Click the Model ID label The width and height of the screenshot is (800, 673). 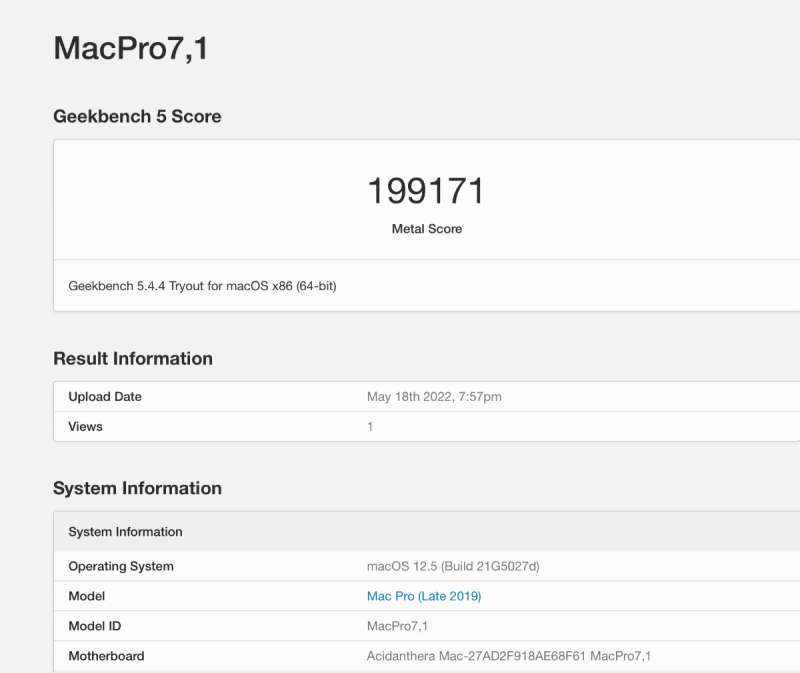[95, 626]
